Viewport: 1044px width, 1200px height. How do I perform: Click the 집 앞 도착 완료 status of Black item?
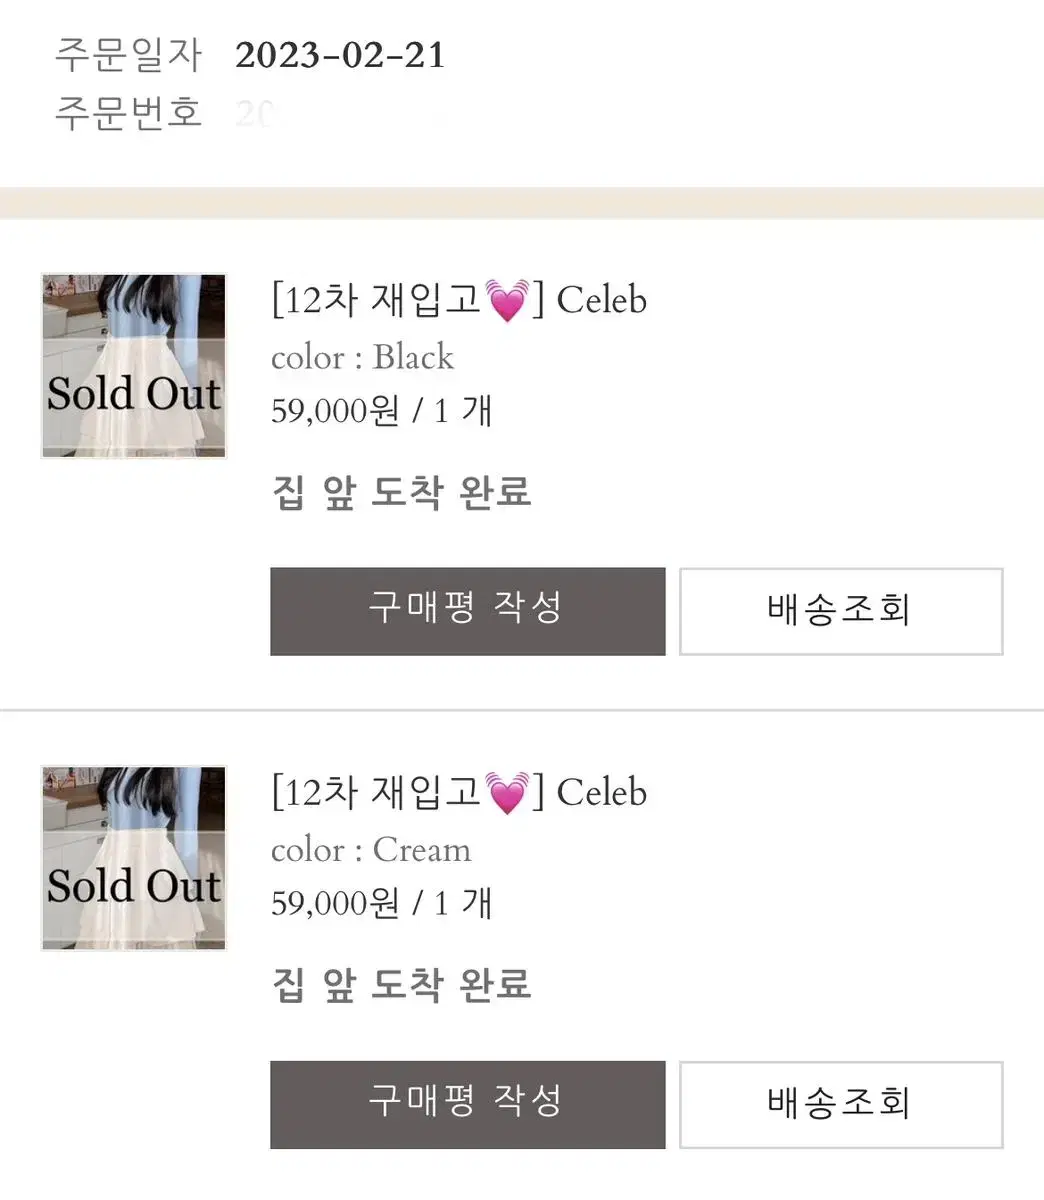pyautogui.click(x=401, y=492)
